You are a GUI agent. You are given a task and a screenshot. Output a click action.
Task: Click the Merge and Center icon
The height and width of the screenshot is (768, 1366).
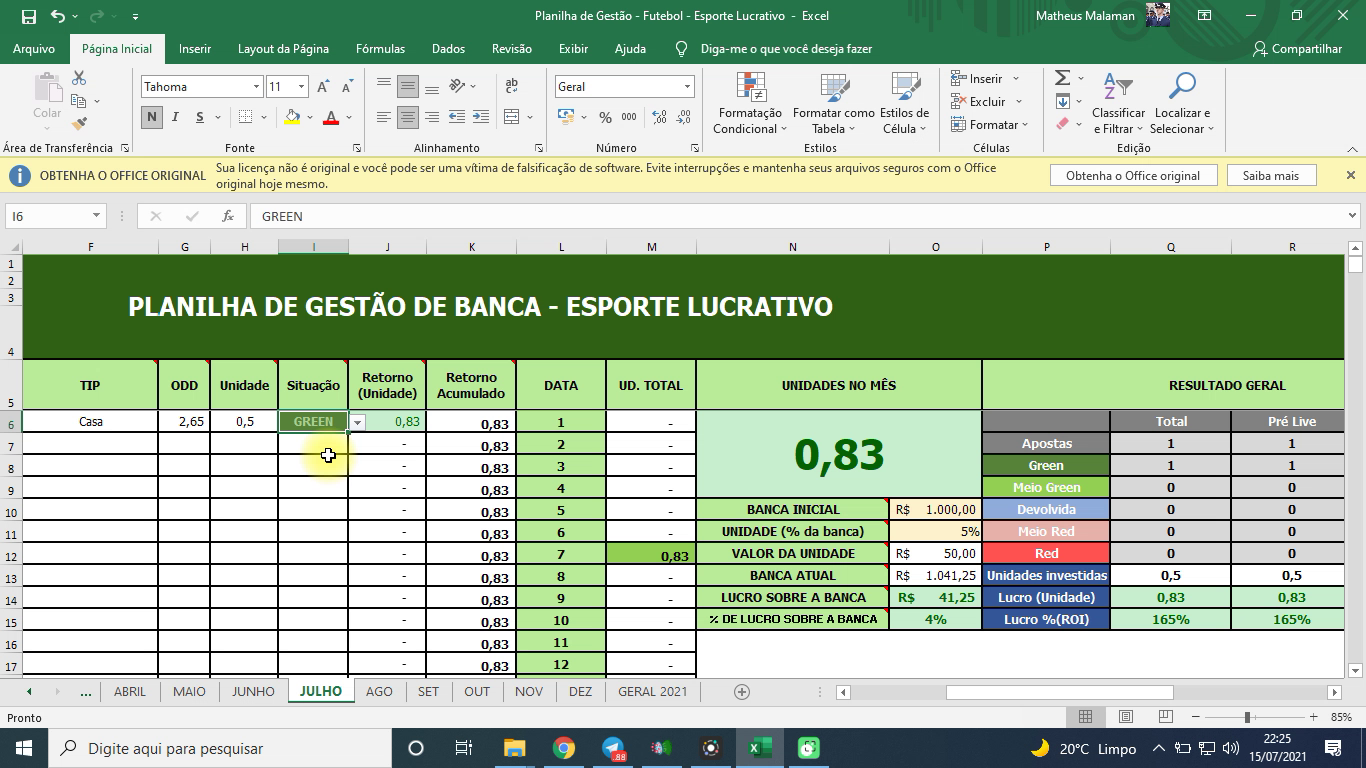pyautogui.click(x=512, y=117)
